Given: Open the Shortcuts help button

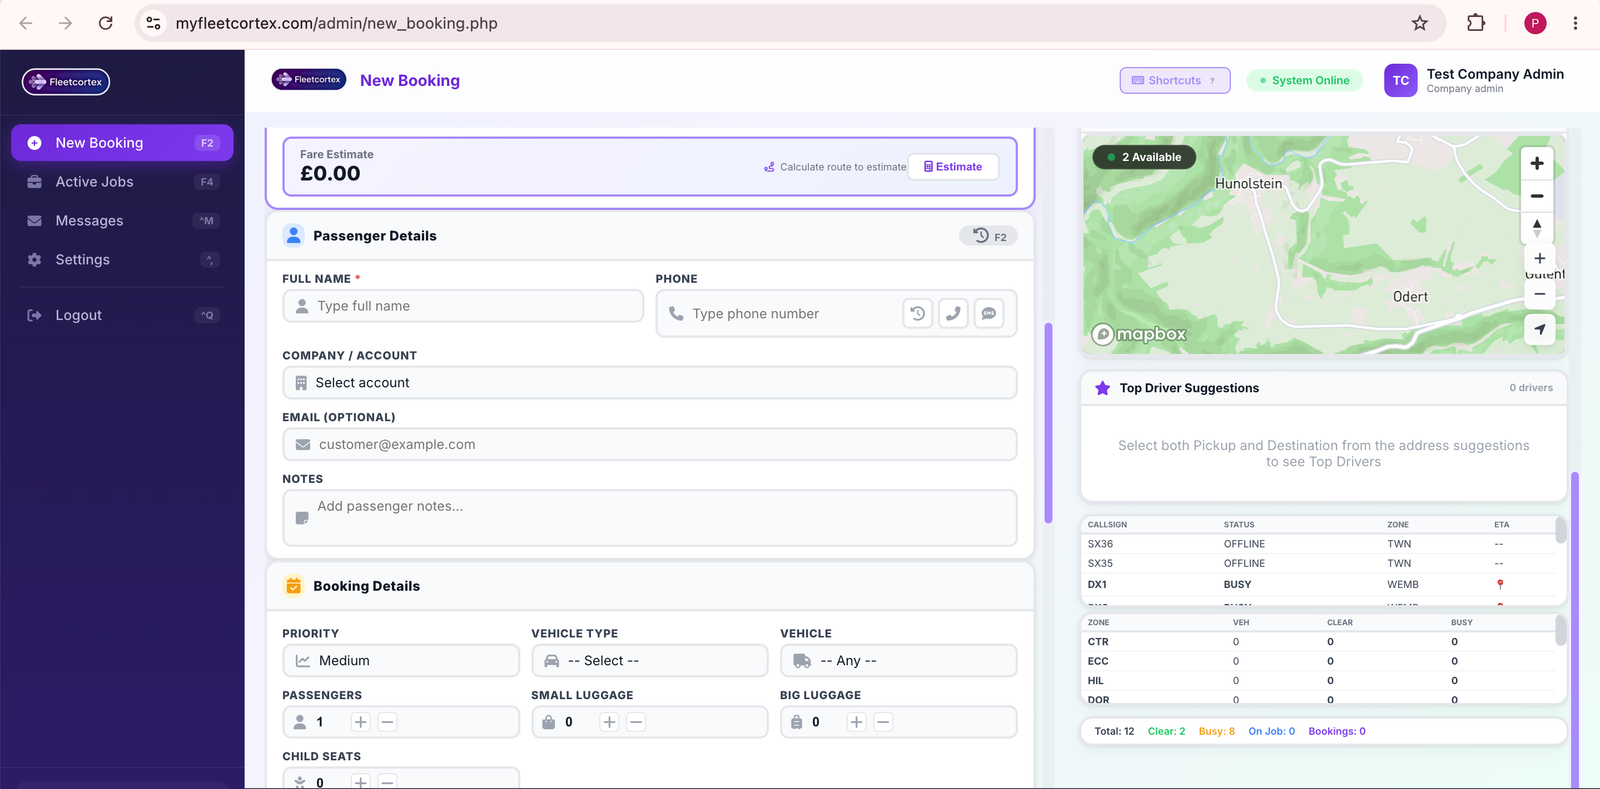Looking at the screenshot, I should click(1175, 81).
